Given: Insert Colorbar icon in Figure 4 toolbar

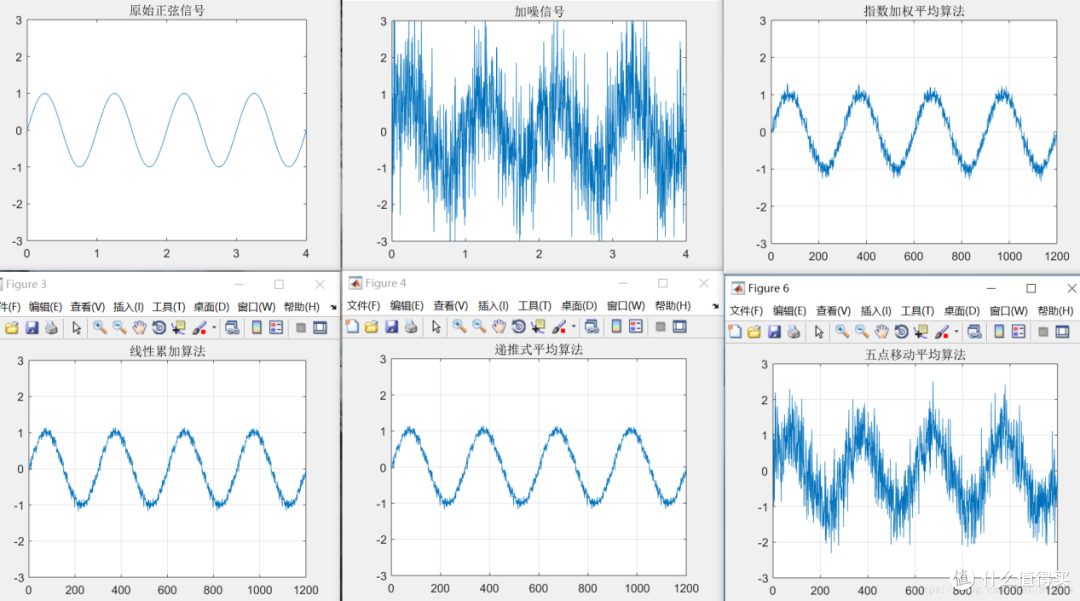Looking at the screenshot, I should [x=616, y=326].
